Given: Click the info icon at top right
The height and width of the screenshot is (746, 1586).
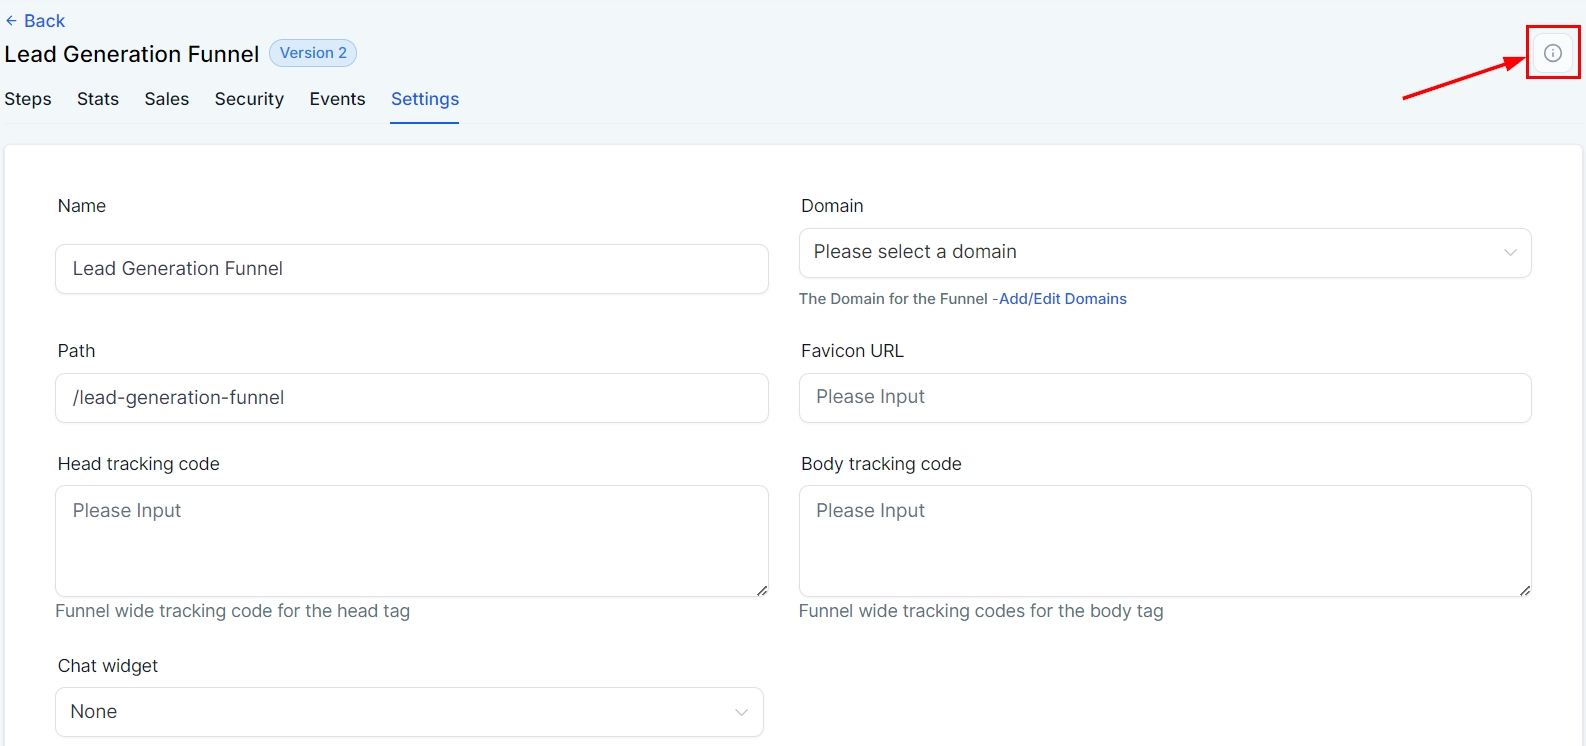Looking at the screenshot, I should tap(1552, 53).
